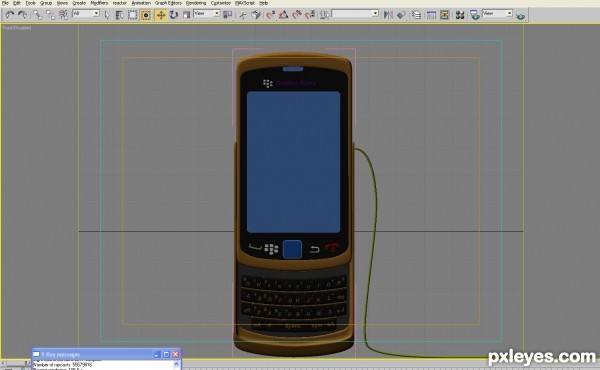Expand the reference coordinate system View dropdown
Viewport: 600px width, 370px height.
(x=207, y=13)
